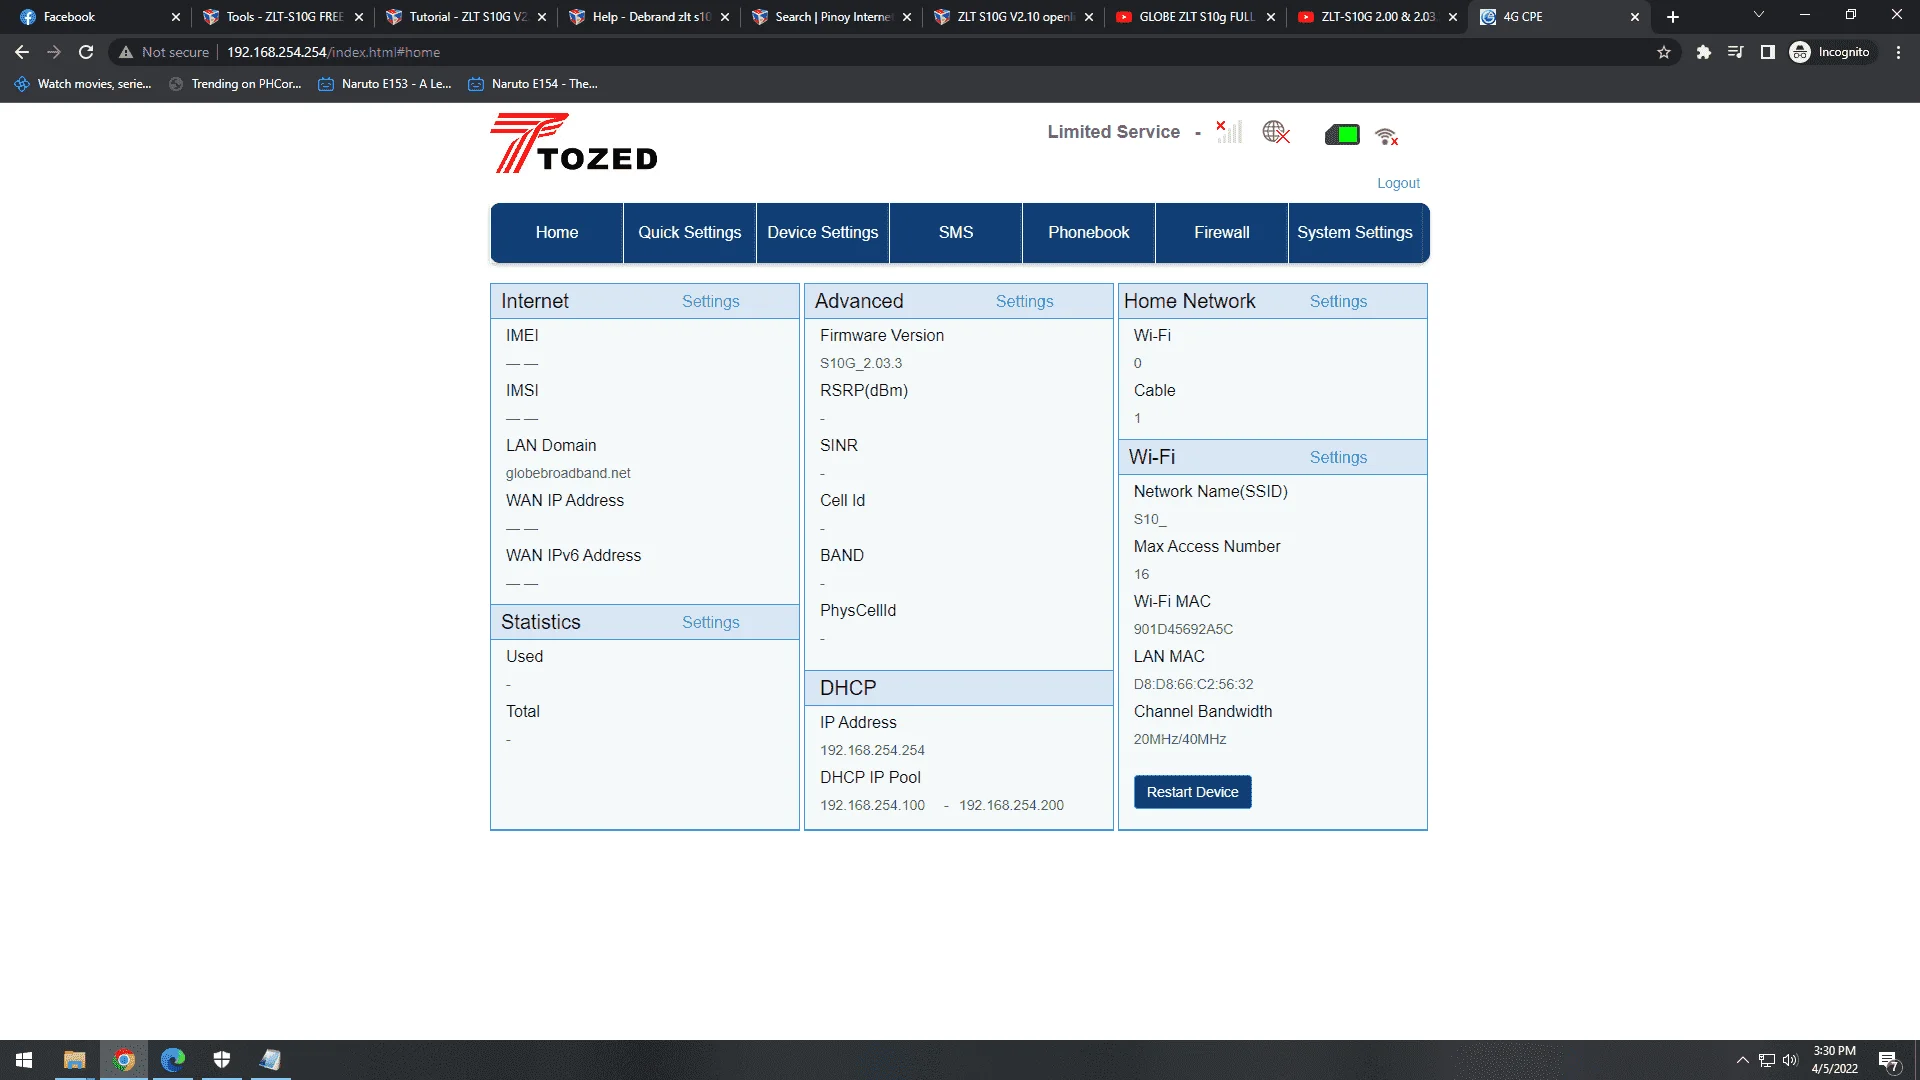Open System Settings menu

tap(1355, 233)
